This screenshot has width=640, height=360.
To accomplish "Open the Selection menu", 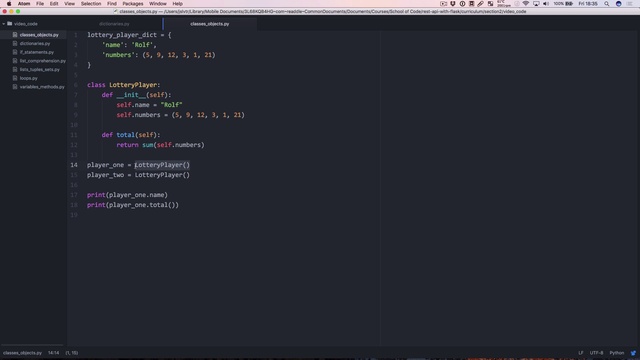I will [91, 4].
